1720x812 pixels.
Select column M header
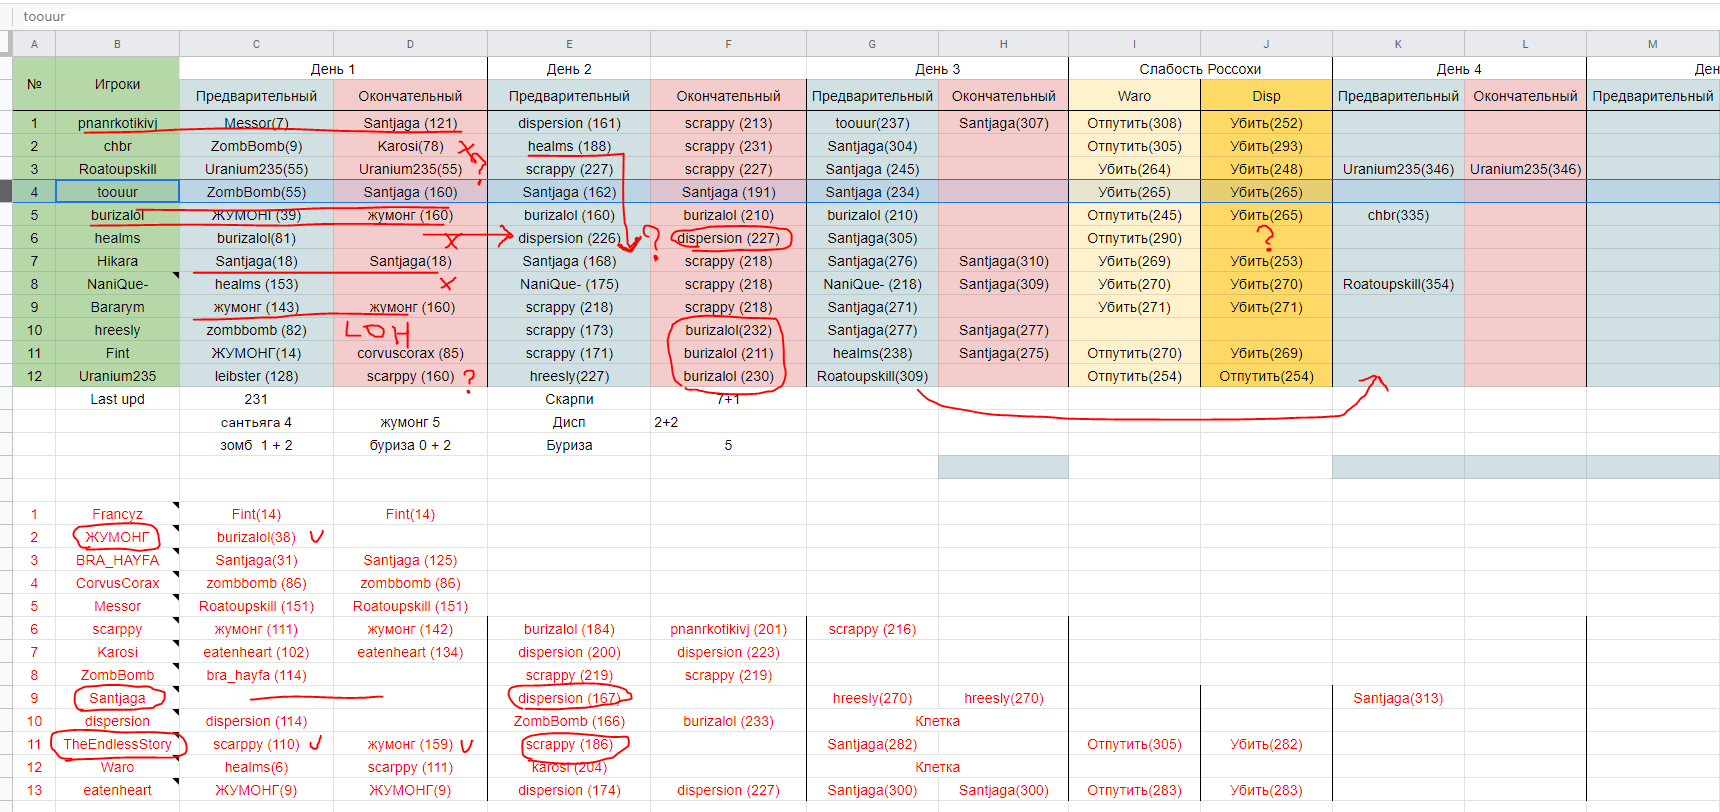pos(1652,44)
